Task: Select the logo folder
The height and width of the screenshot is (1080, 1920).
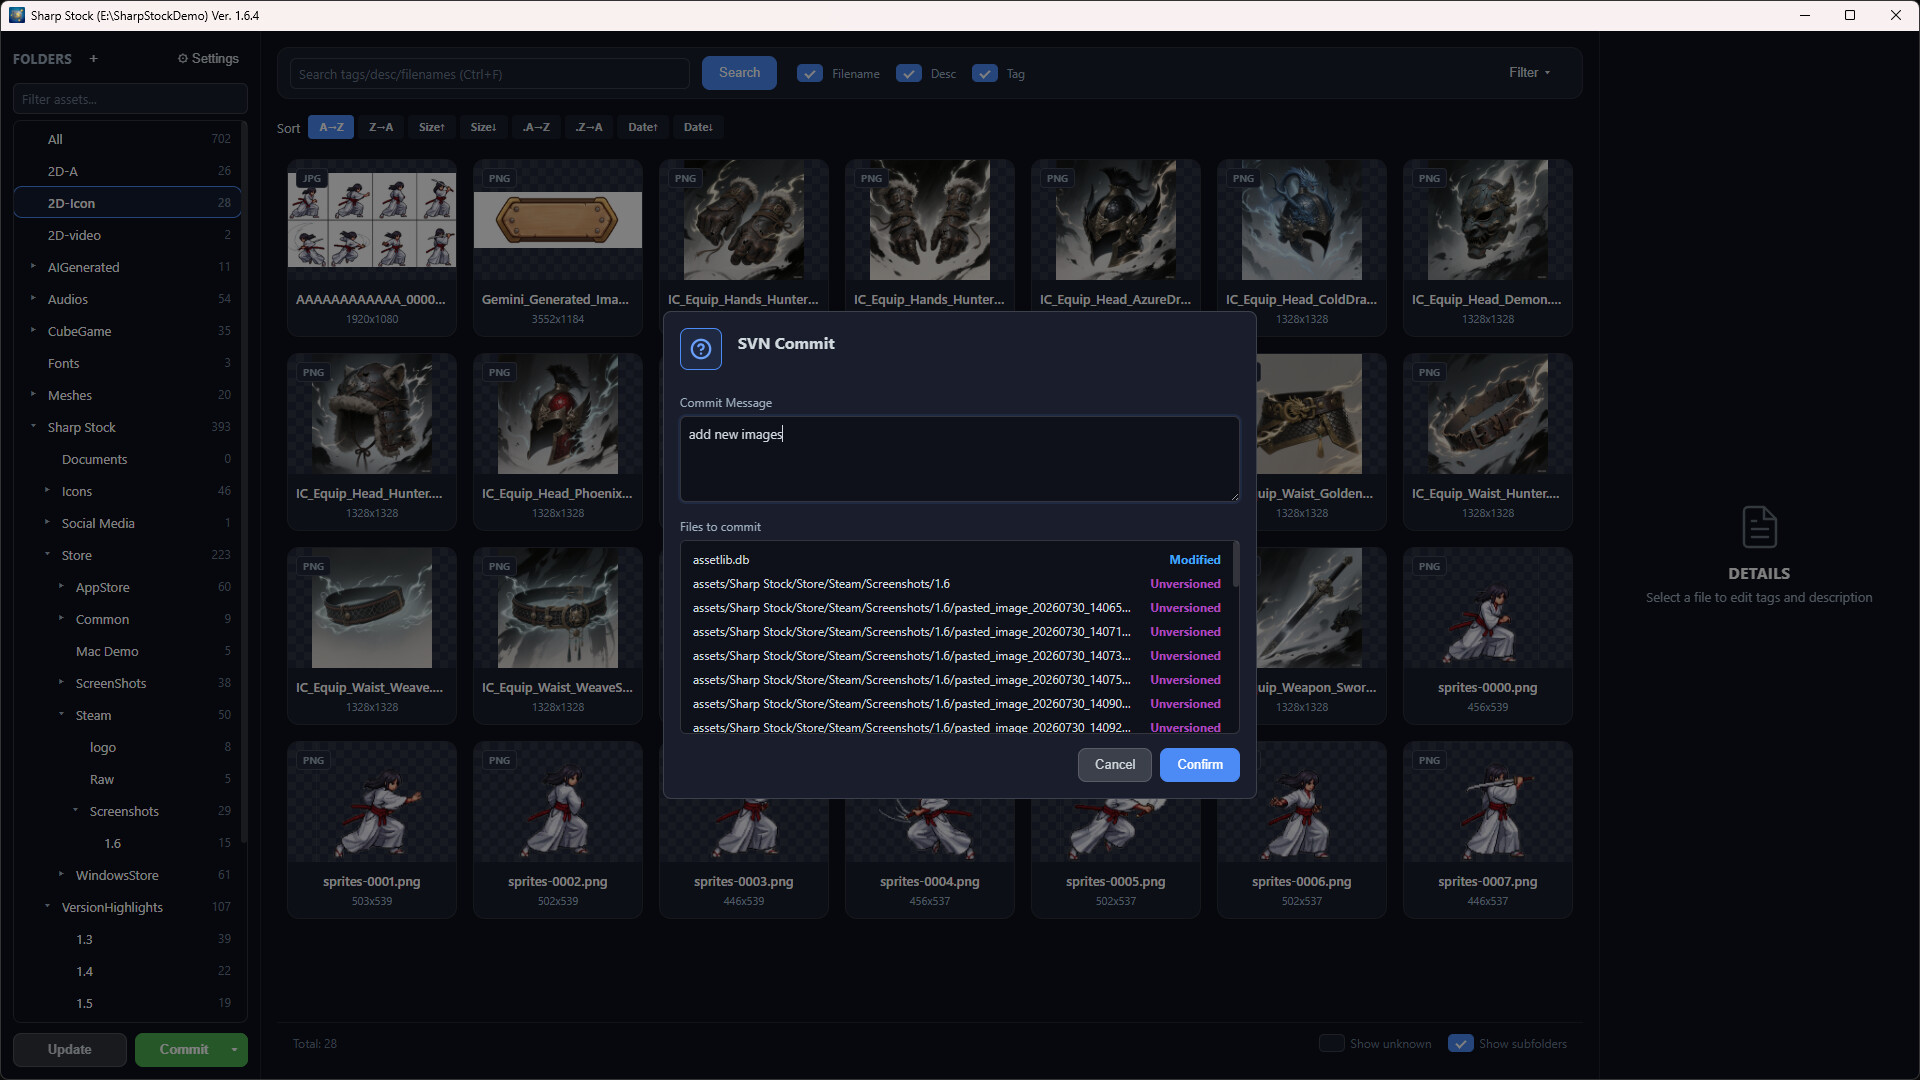Action: [x=127, y=747]
